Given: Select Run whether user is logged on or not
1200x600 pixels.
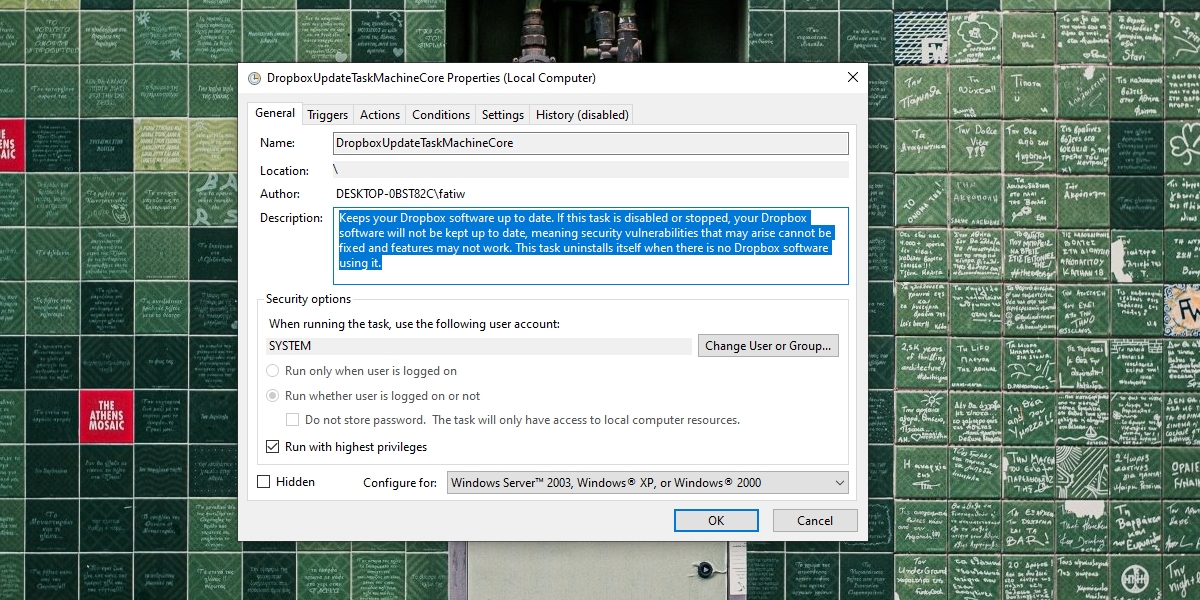Looking at the screenshot, I should 272,396.
